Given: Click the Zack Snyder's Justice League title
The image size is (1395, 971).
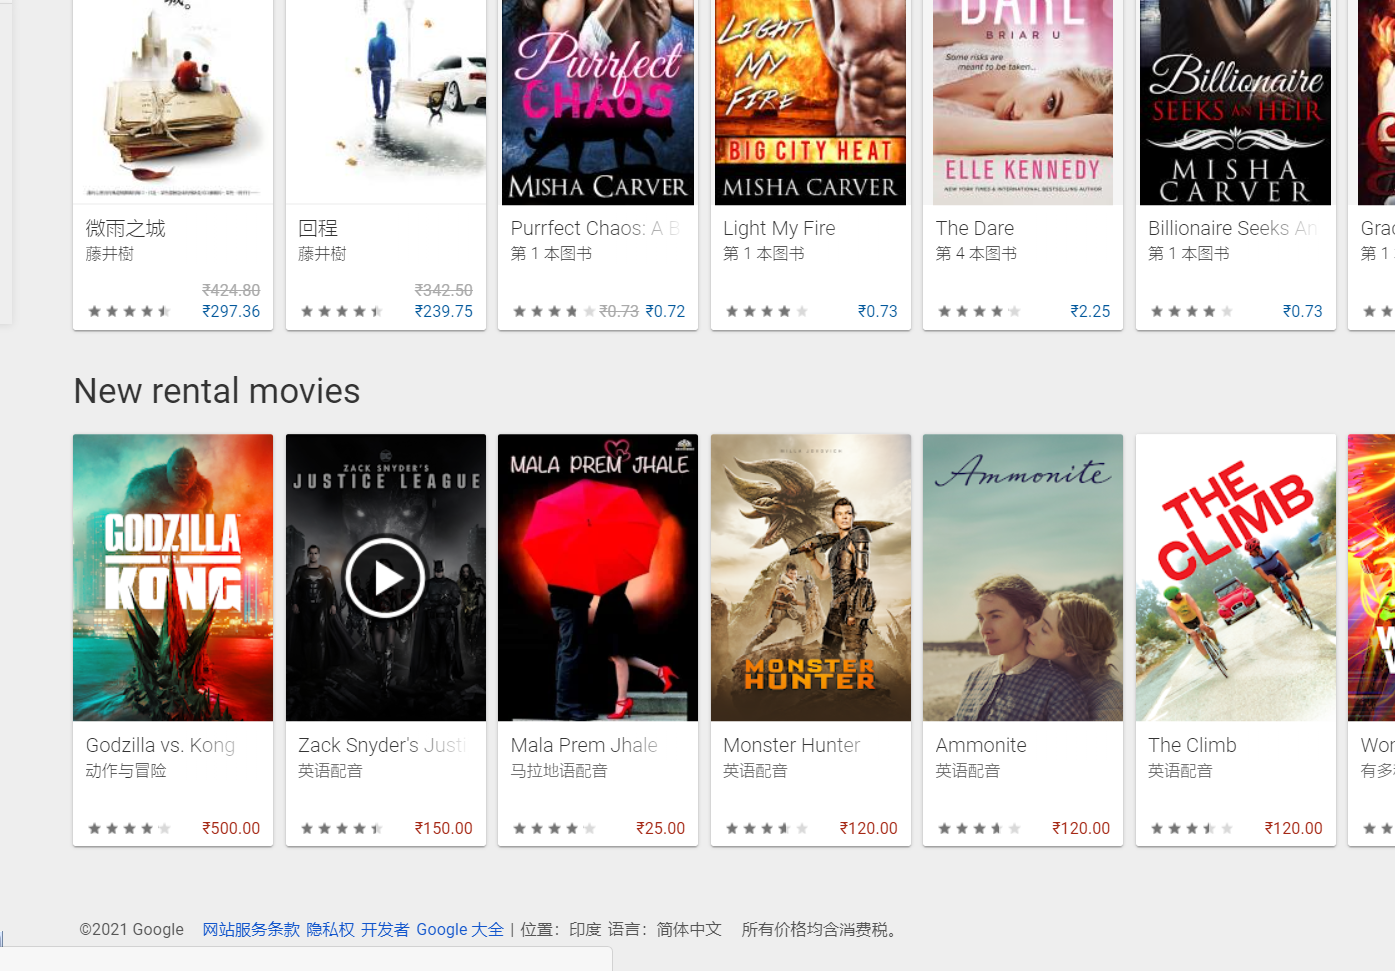Looking at the screenshot, I should point(382,745).
